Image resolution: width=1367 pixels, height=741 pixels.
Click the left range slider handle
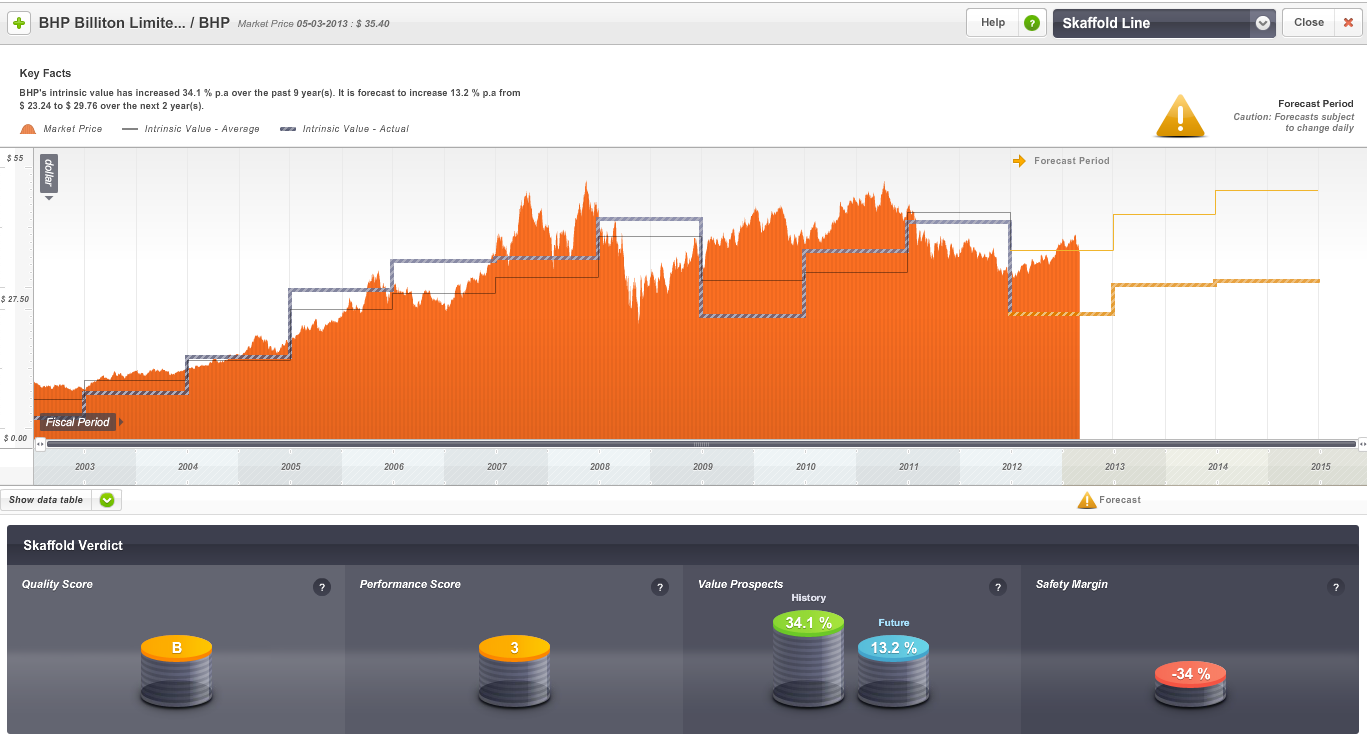(x=40, y=444)
